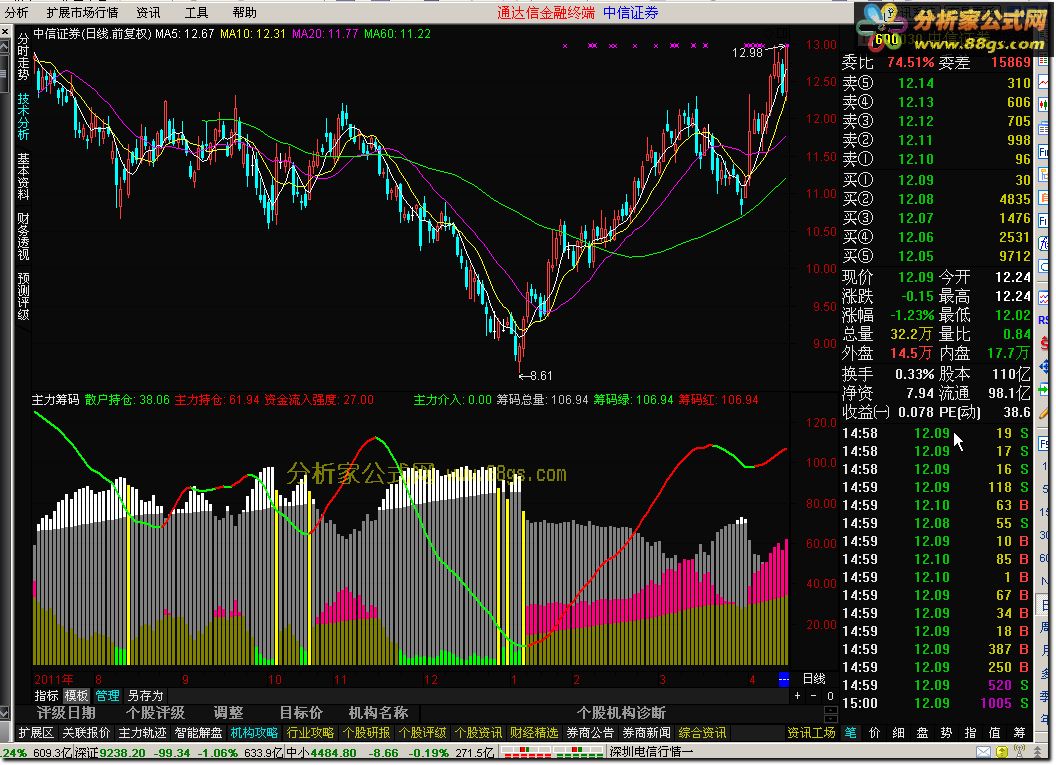Select the 价 price tab
The image size is (1056, 765).
click(874, 733)
